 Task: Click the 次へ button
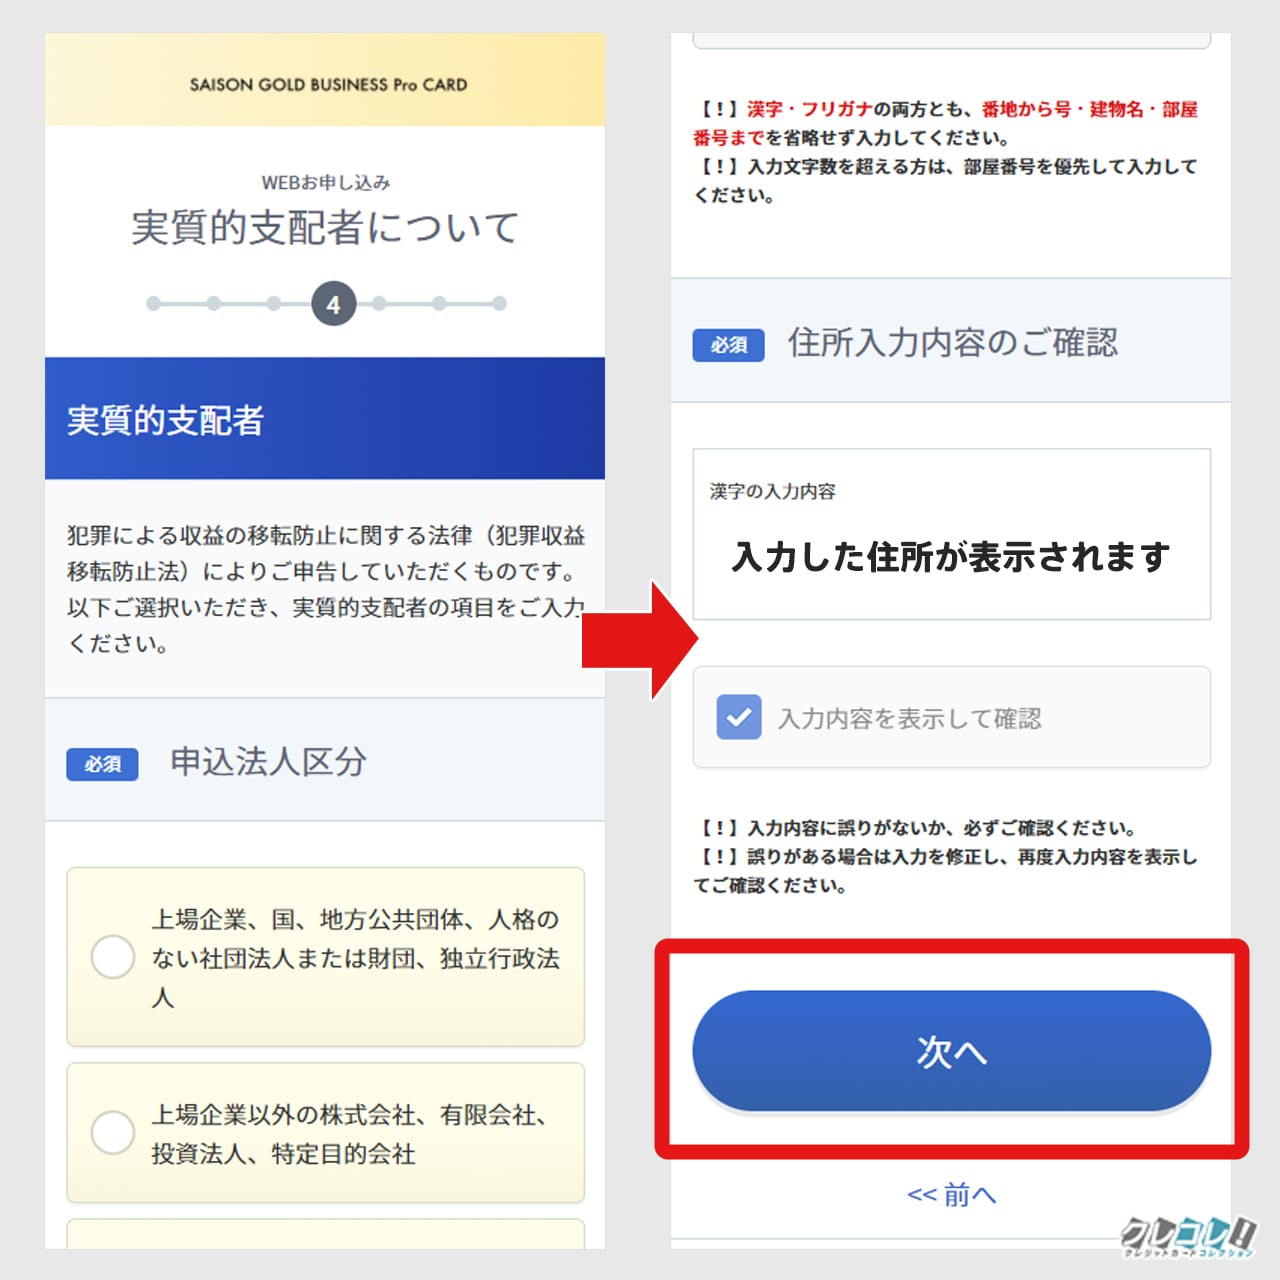pos(951,1051)
